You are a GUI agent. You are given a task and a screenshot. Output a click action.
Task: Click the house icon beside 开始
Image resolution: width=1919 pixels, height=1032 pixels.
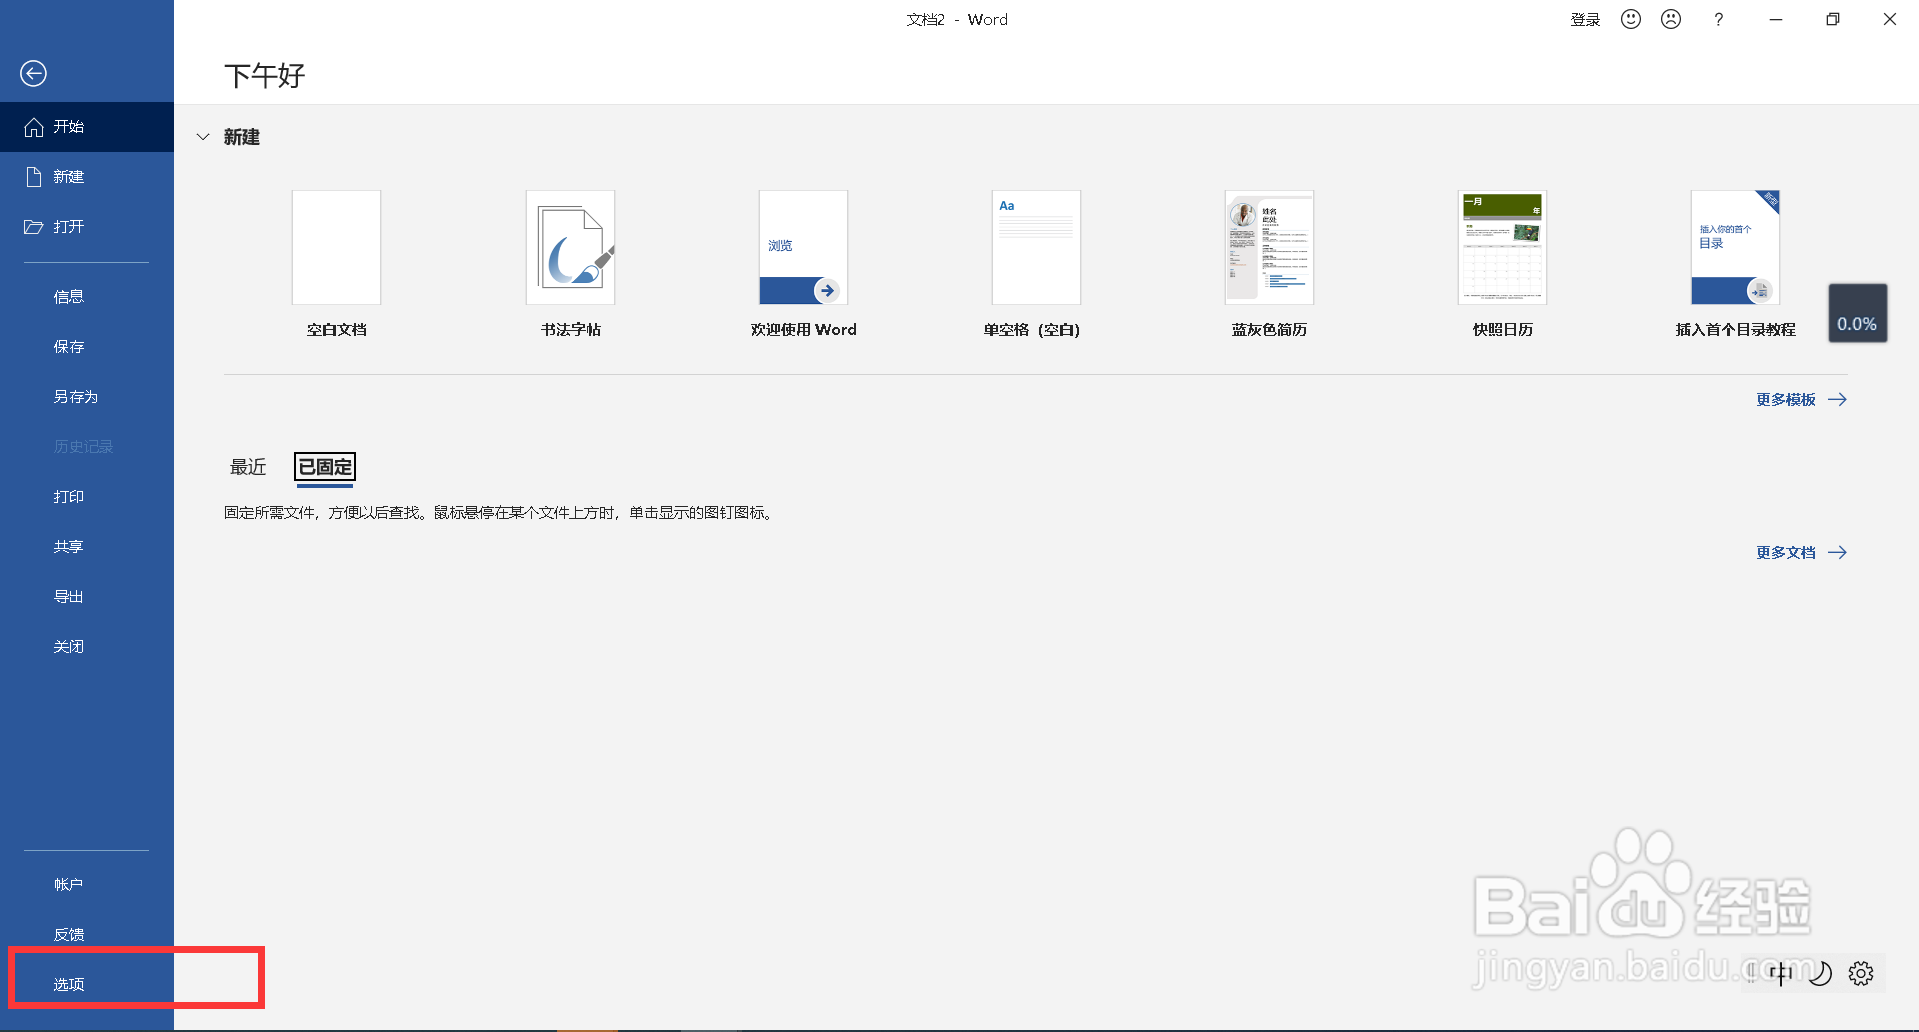click(x=34, y=127)
